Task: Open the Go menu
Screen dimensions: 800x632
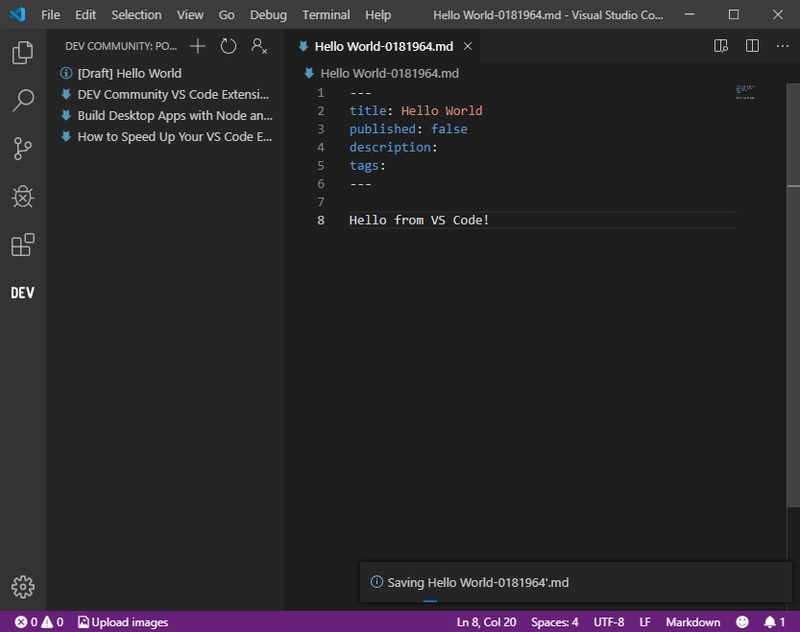Action: (227, 15)
